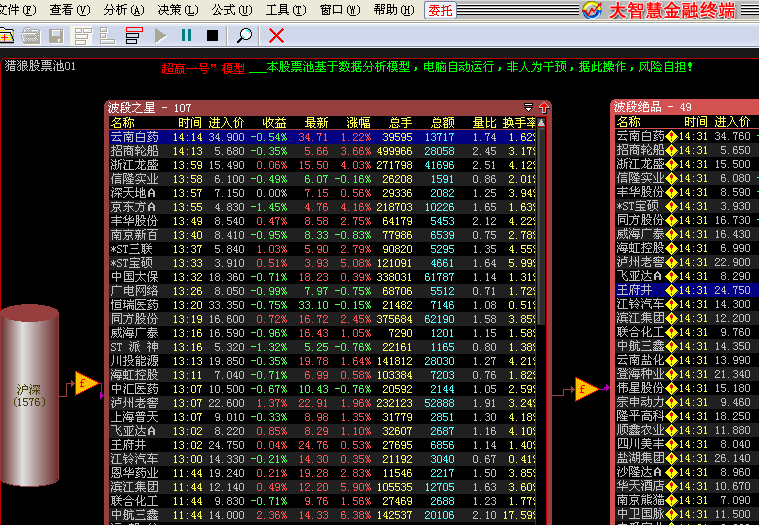Click the scroll-up arrow of 波段之星 list
This screenshot has height=525, width=759.
click(x=541, y=123)
